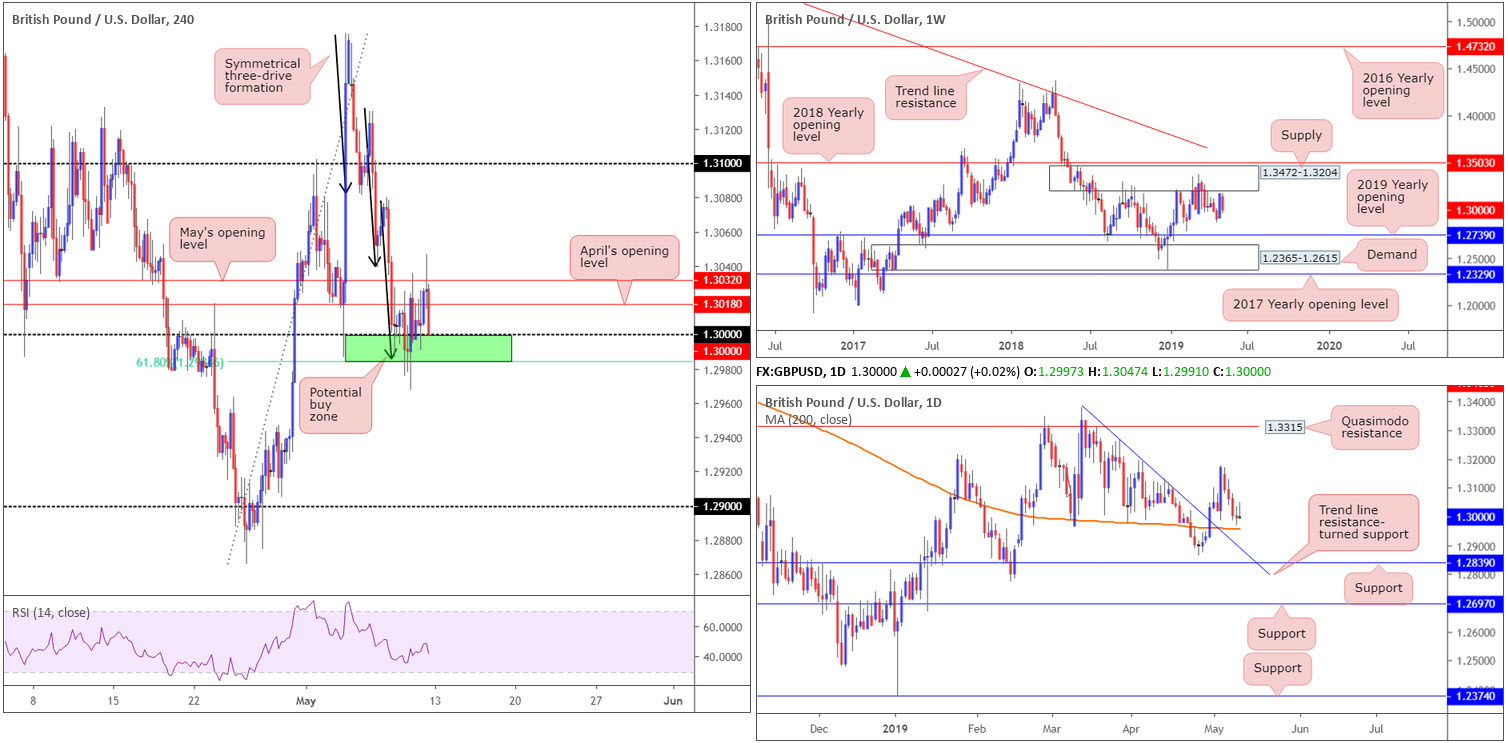Click the 'Supply' callout on the weekly chart
1508x743 pixels.
click(1299, 133)
